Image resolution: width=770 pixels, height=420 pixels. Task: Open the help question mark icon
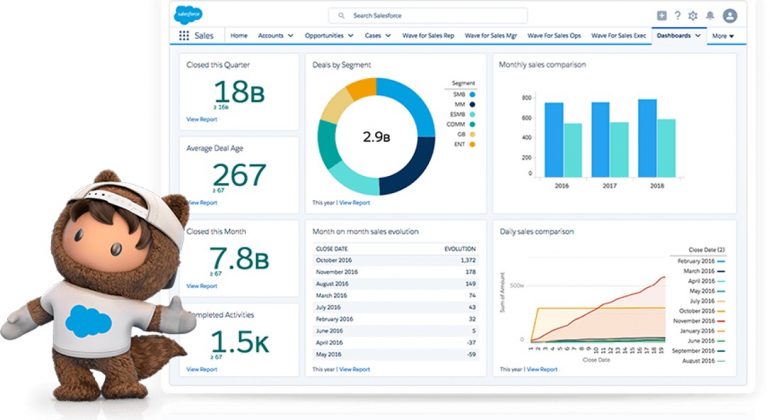[677, 16]
